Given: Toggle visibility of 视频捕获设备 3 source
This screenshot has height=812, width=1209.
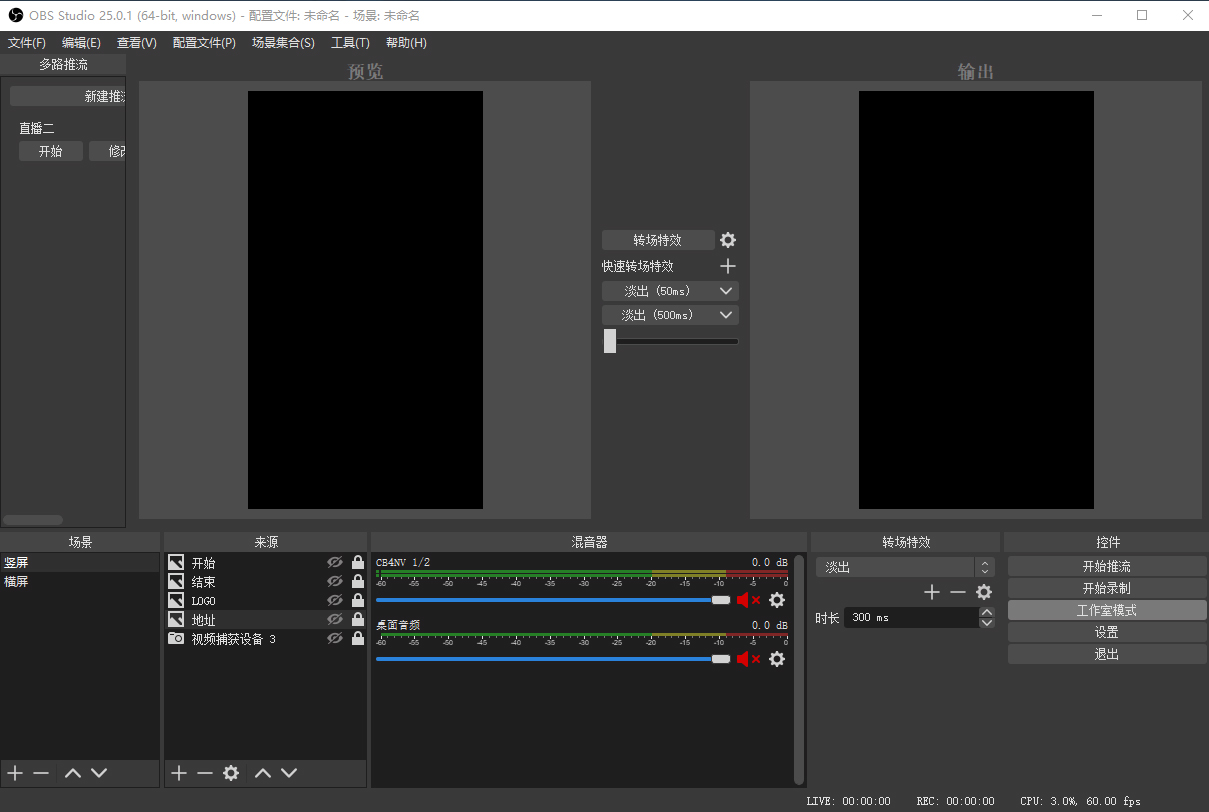Looking at the screenshot, I should pos(335,639).
